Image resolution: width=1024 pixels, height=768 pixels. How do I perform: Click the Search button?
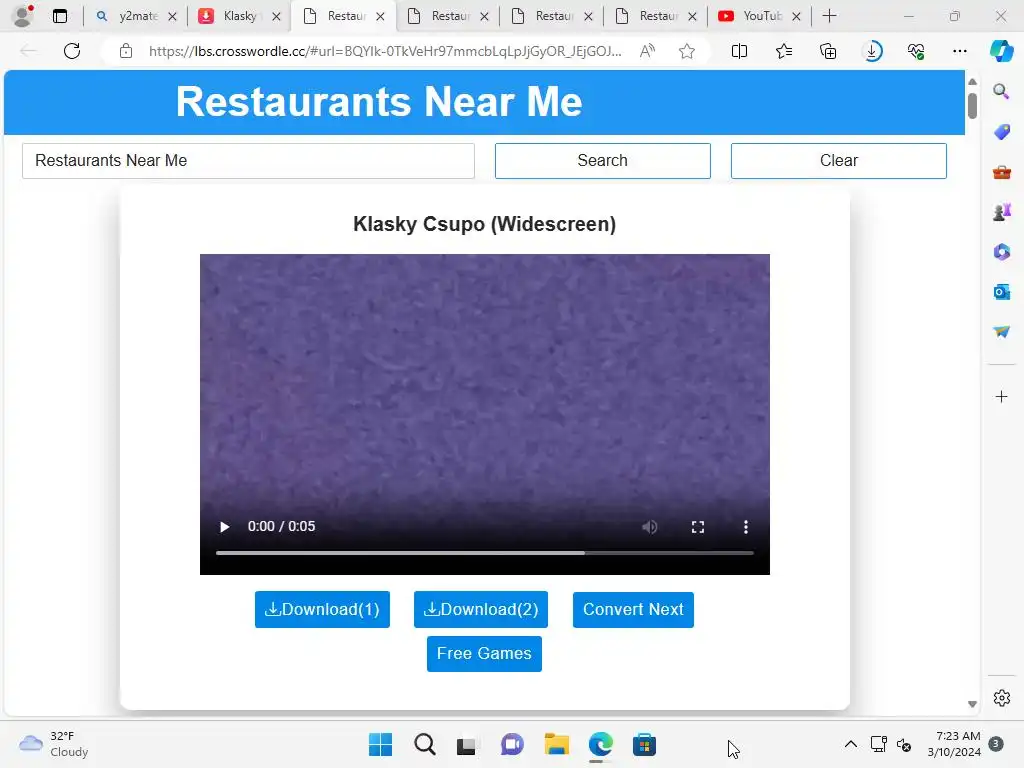pyautogui.click(x=602, y=161)
